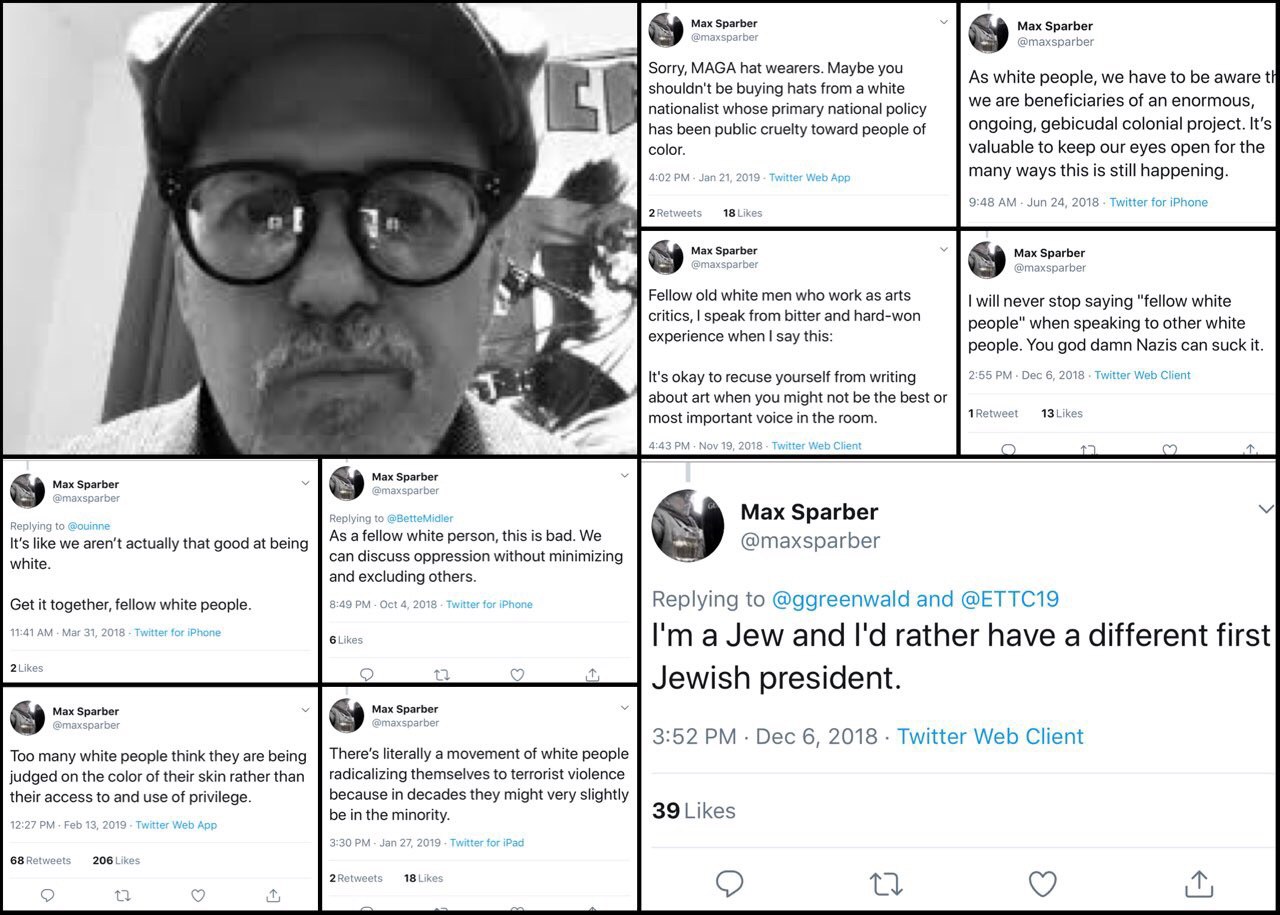Image resolution: width=1280 pixels, height=915 pixels.
Task: View the 206 Likes list on the privilege tweet
Action: coord(116,860)
